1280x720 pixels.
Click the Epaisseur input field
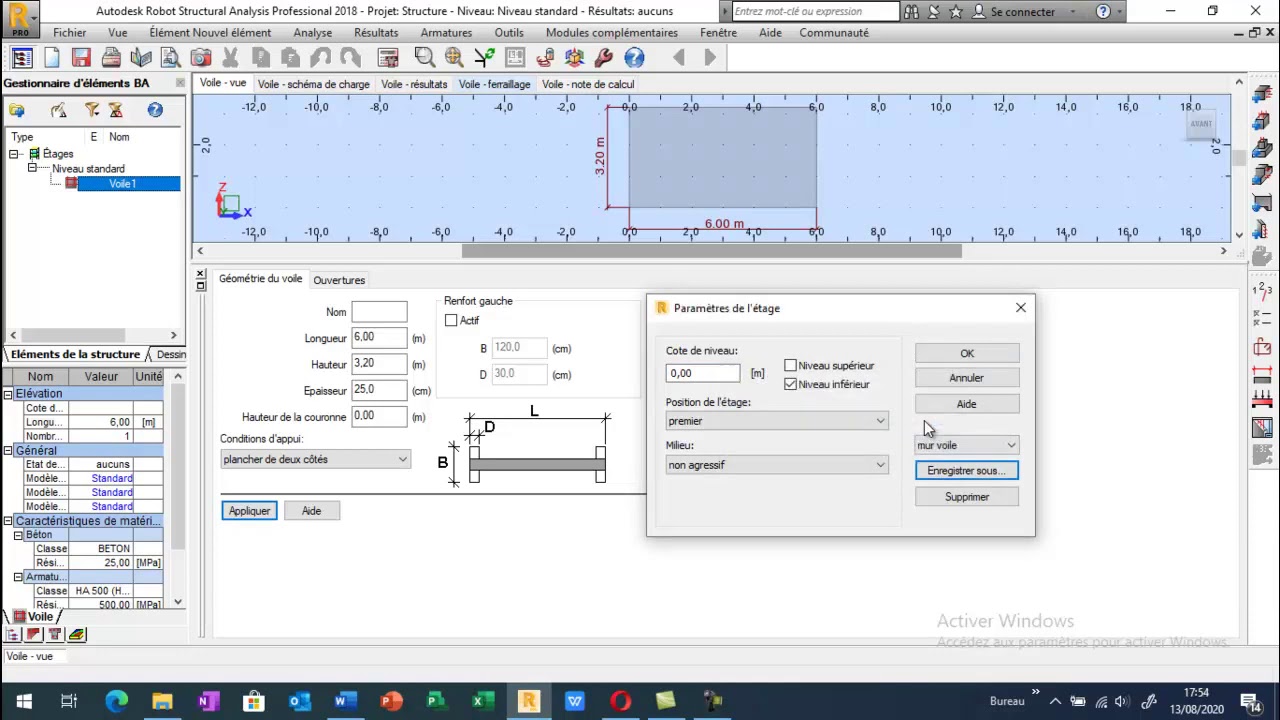click(379, 390)
